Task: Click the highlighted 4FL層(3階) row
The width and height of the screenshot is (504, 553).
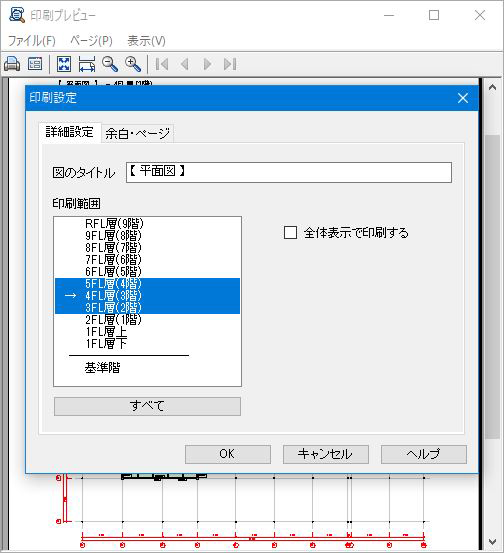Action: point(147,296)
